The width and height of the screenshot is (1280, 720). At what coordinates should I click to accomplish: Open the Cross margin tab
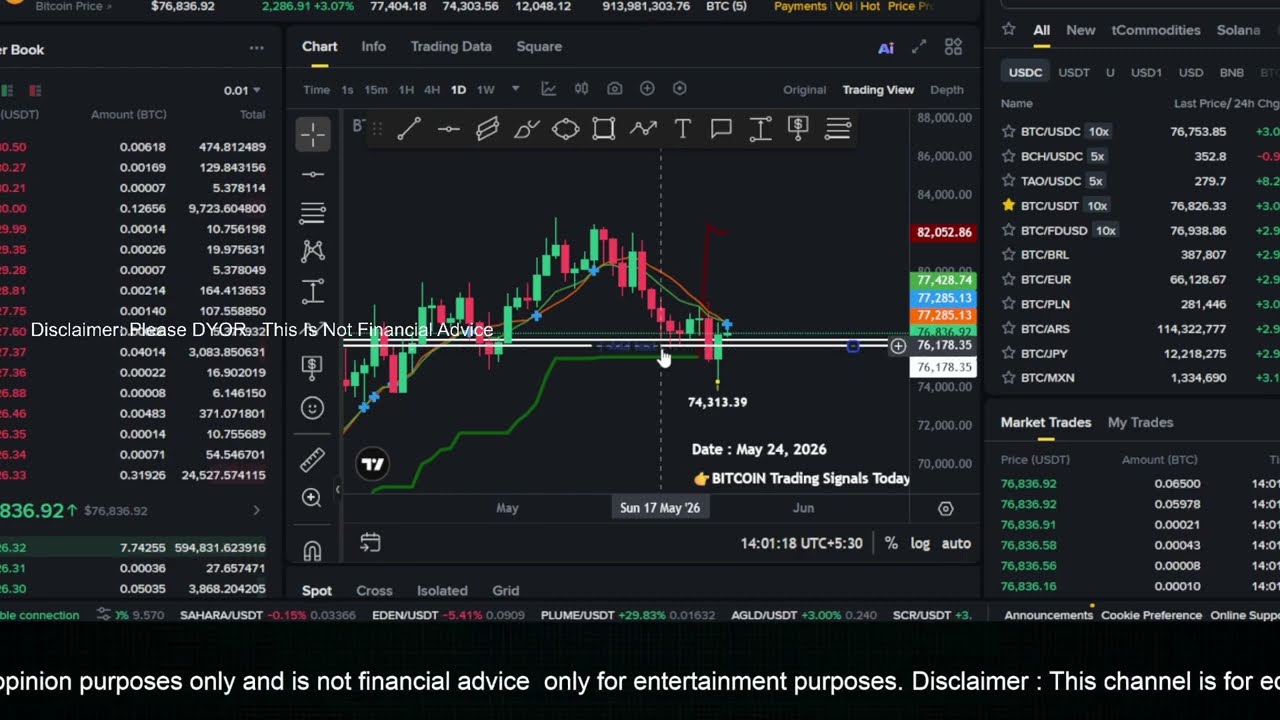374,591
